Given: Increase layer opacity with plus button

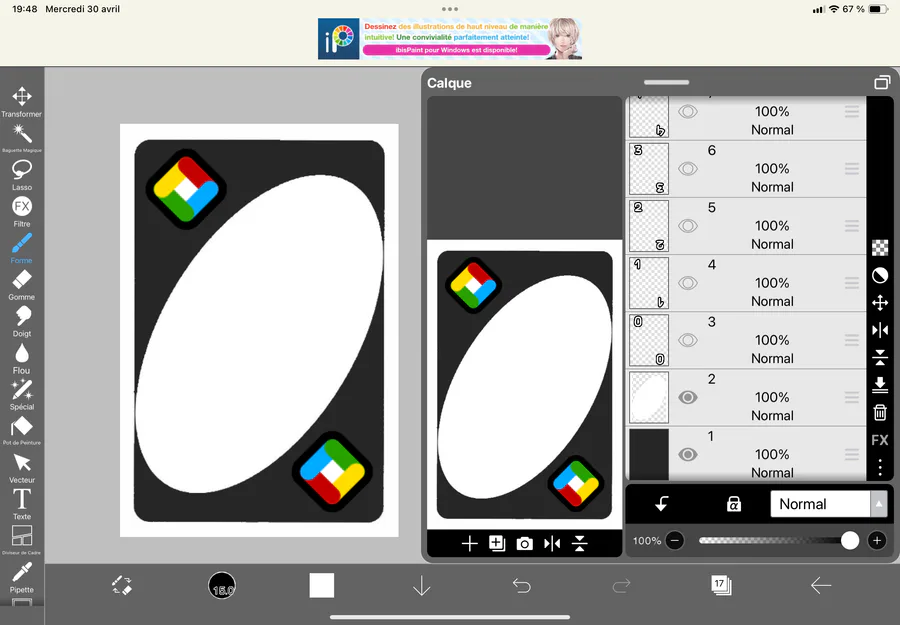Looking at the screenshot, I should point(876,541).
